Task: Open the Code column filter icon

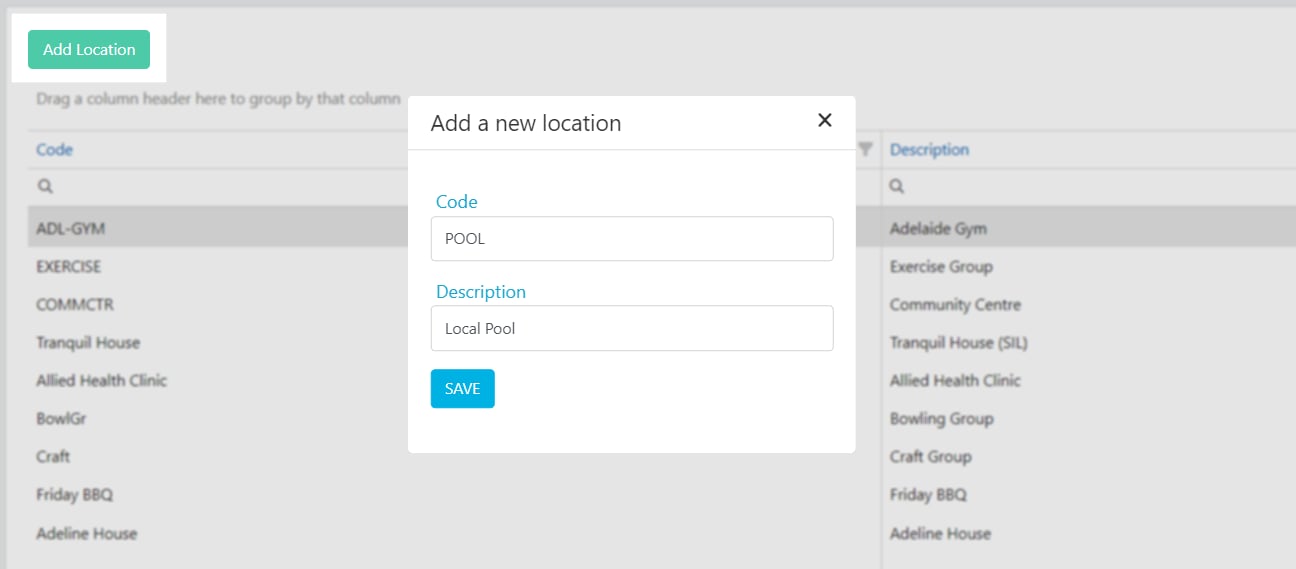Action: (866, 149)
